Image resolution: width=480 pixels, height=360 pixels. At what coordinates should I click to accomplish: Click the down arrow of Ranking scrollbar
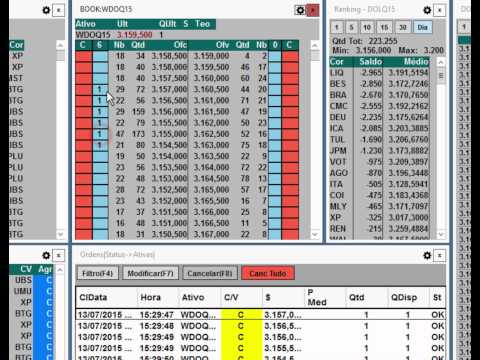coord(441,235)
